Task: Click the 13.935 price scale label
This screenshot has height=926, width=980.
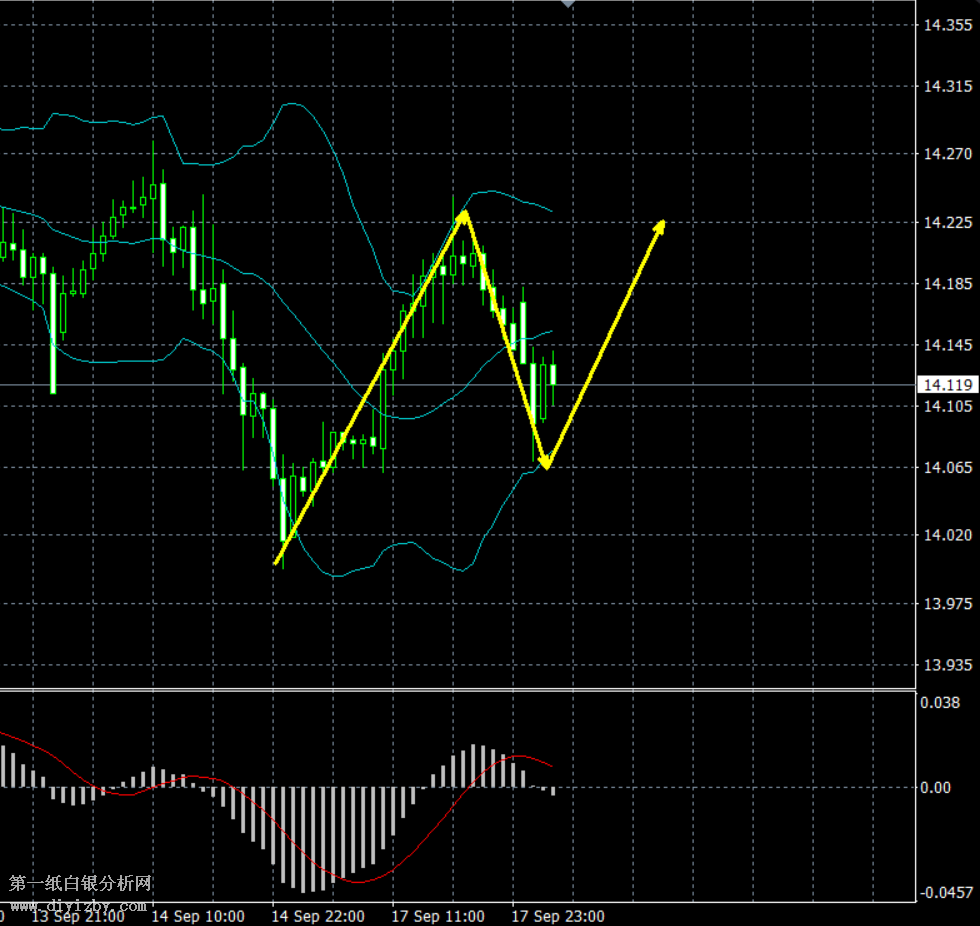Action: pyautogui.click(x=945, y=666)
